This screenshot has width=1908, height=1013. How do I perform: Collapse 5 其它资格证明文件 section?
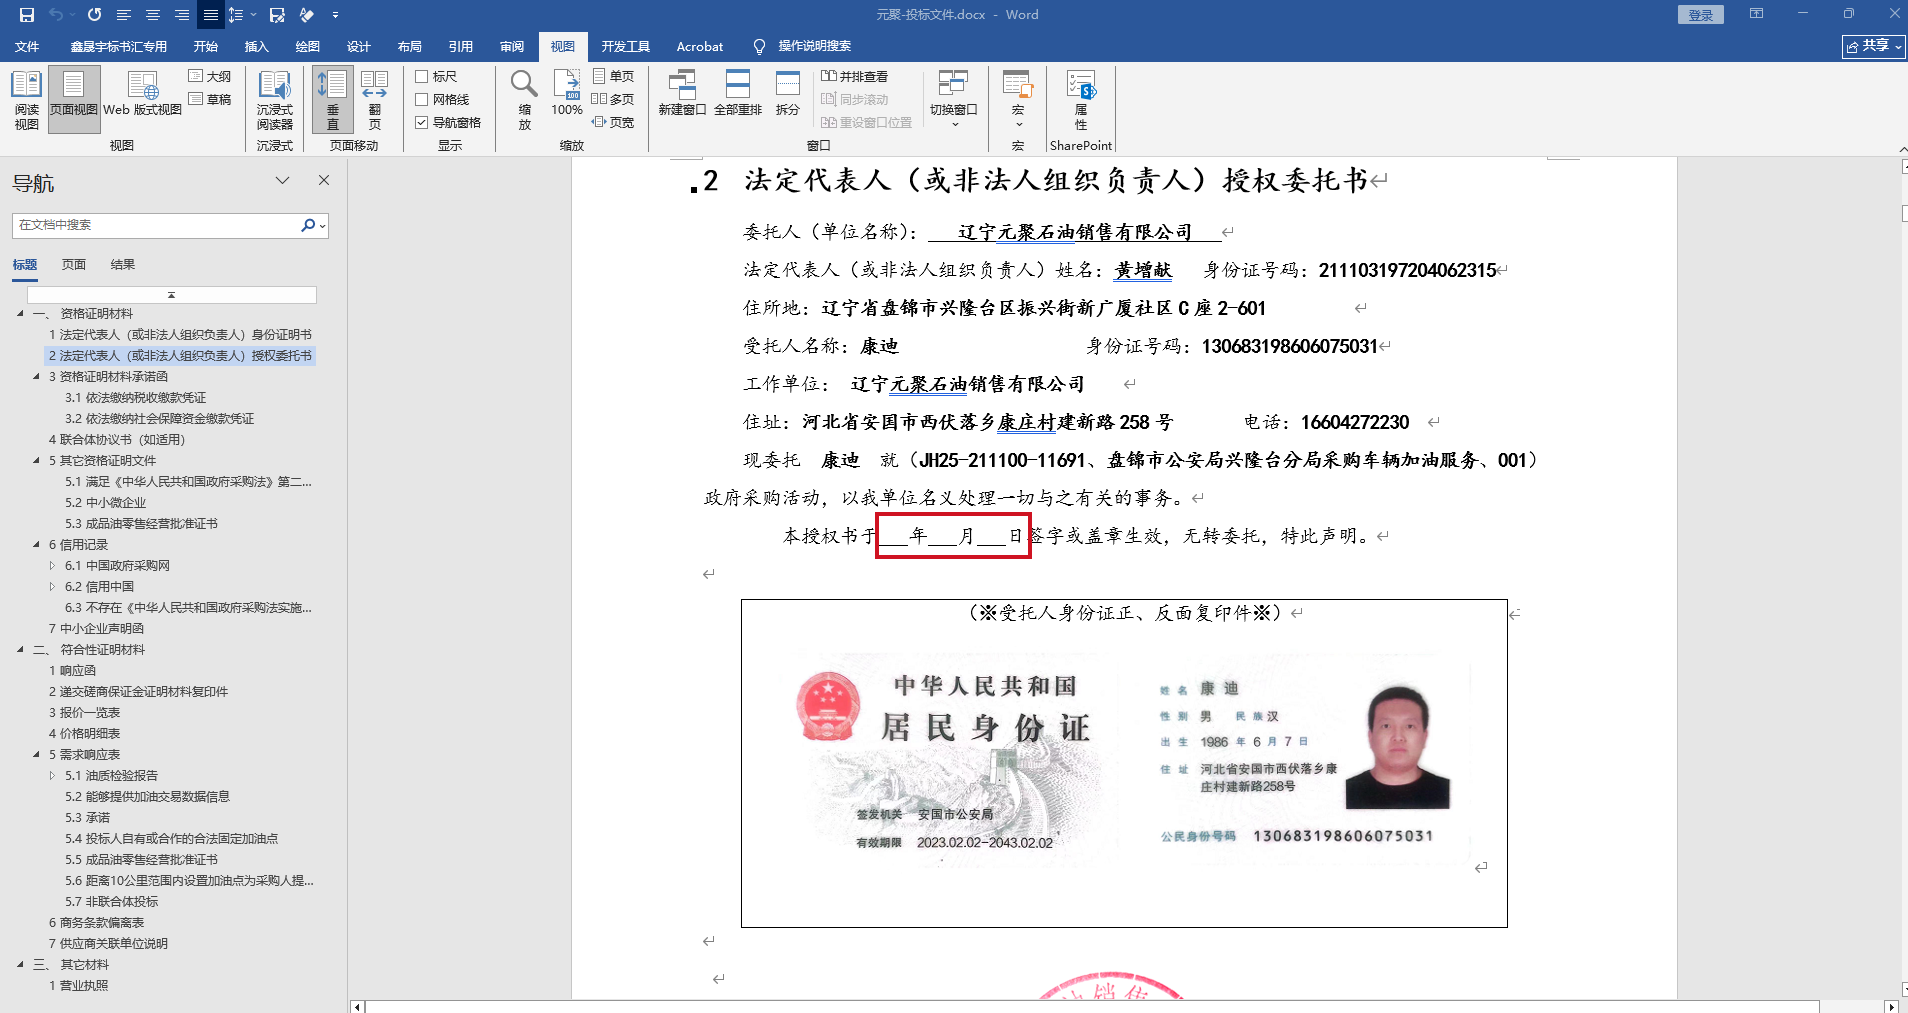pyautogui.click(x=36, y=461)
